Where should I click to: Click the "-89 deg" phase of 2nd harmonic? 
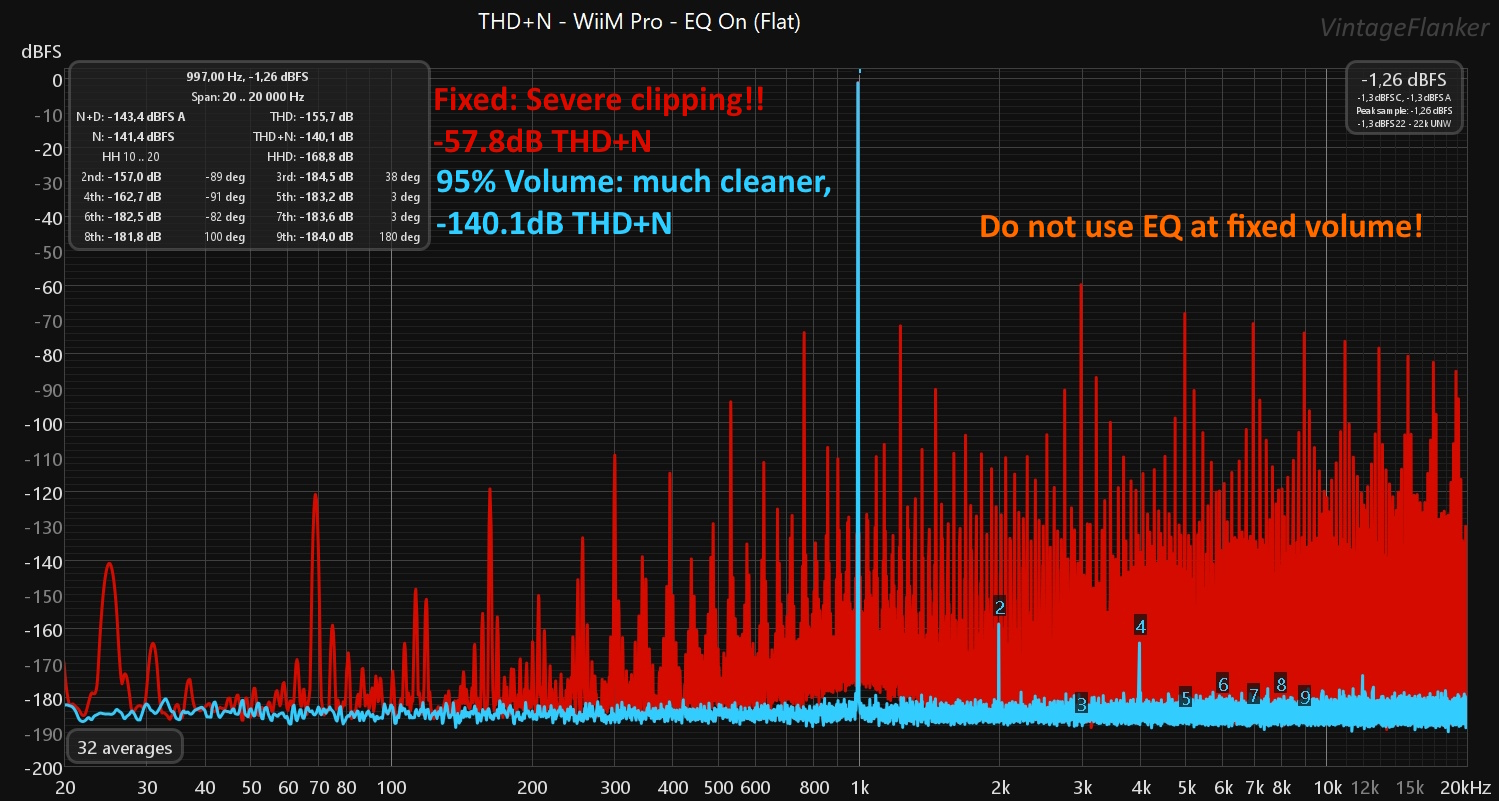(x=225, y=177)
